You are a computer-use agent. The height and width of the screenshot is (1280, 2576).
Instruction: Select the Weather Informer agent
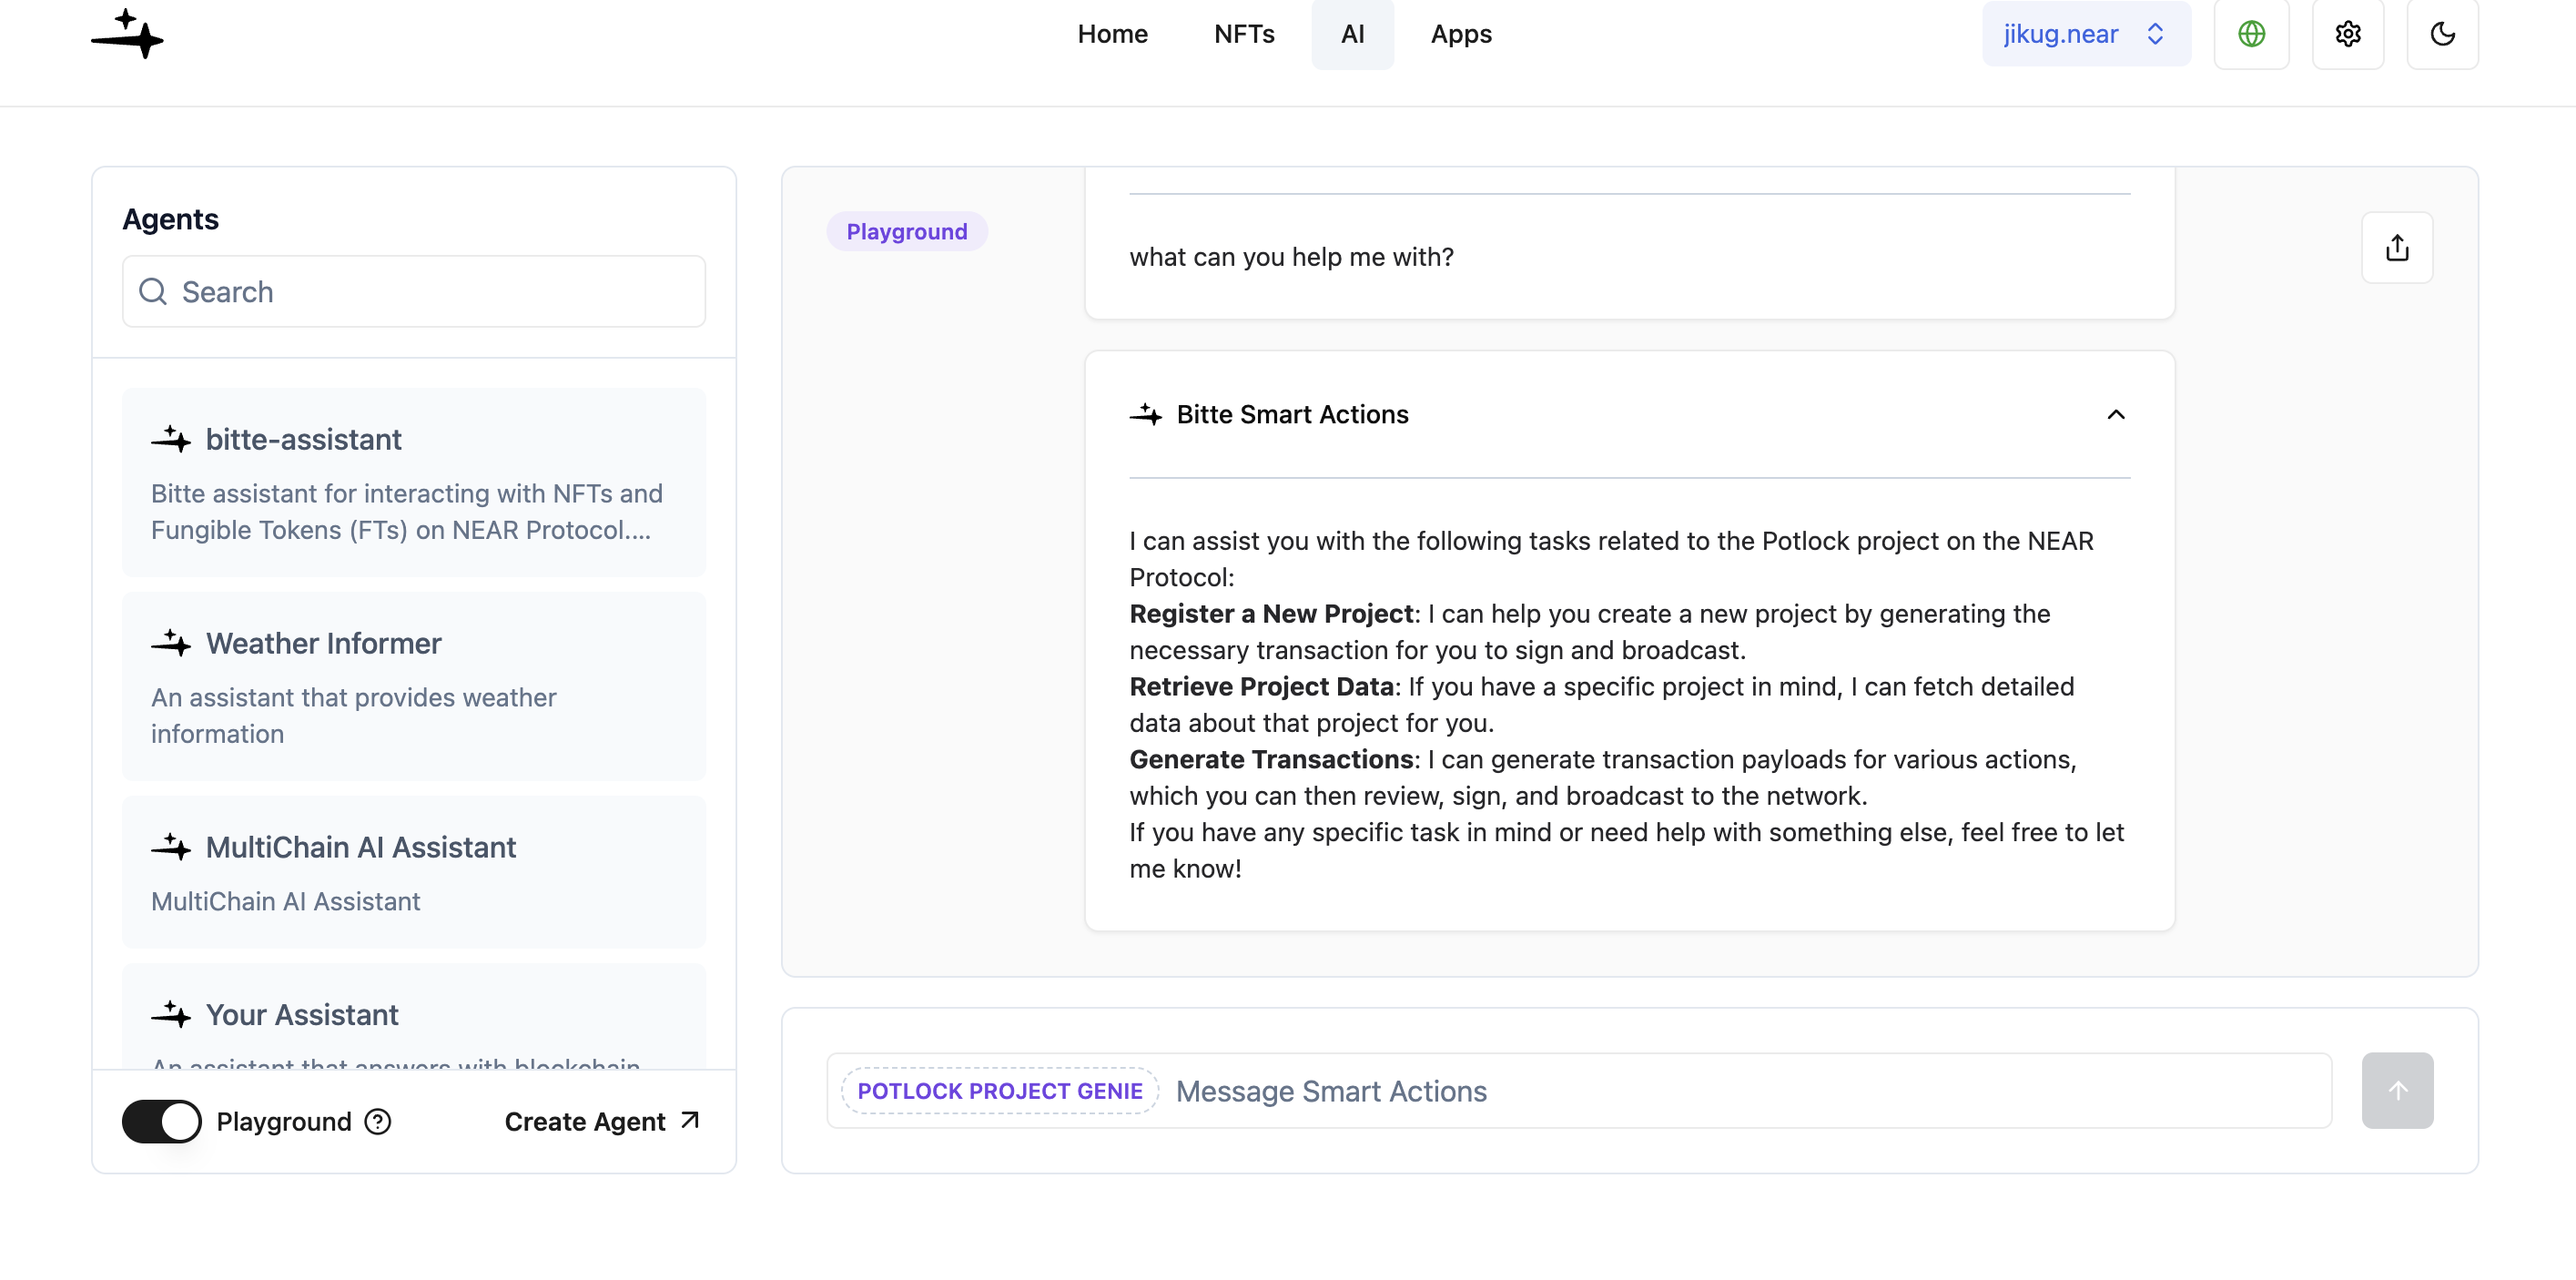tap(413, 686)
